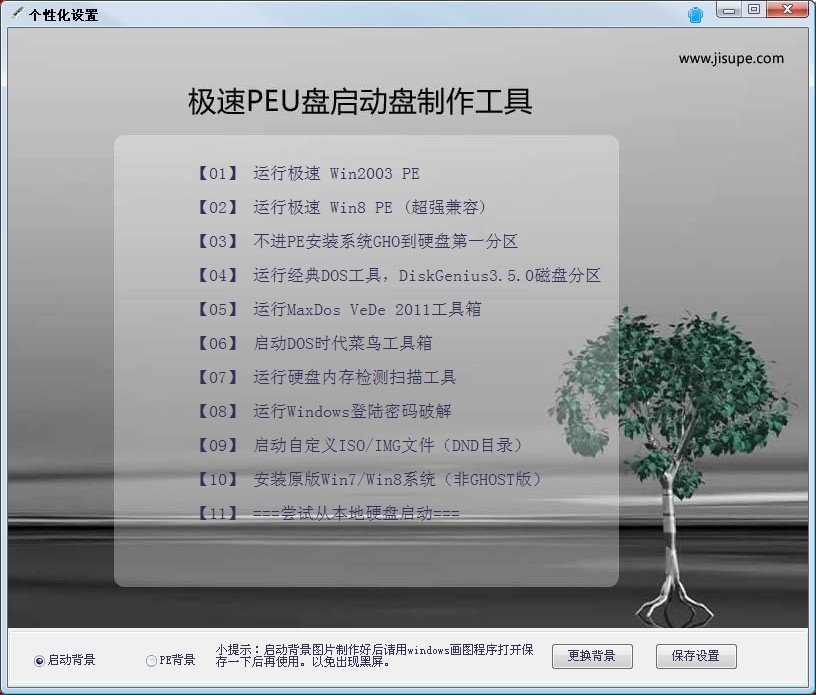Select entry 05 运行MaxDos VeDe 2011工具箱
This screenshot has height=695, width=816.
click(338, 309)
